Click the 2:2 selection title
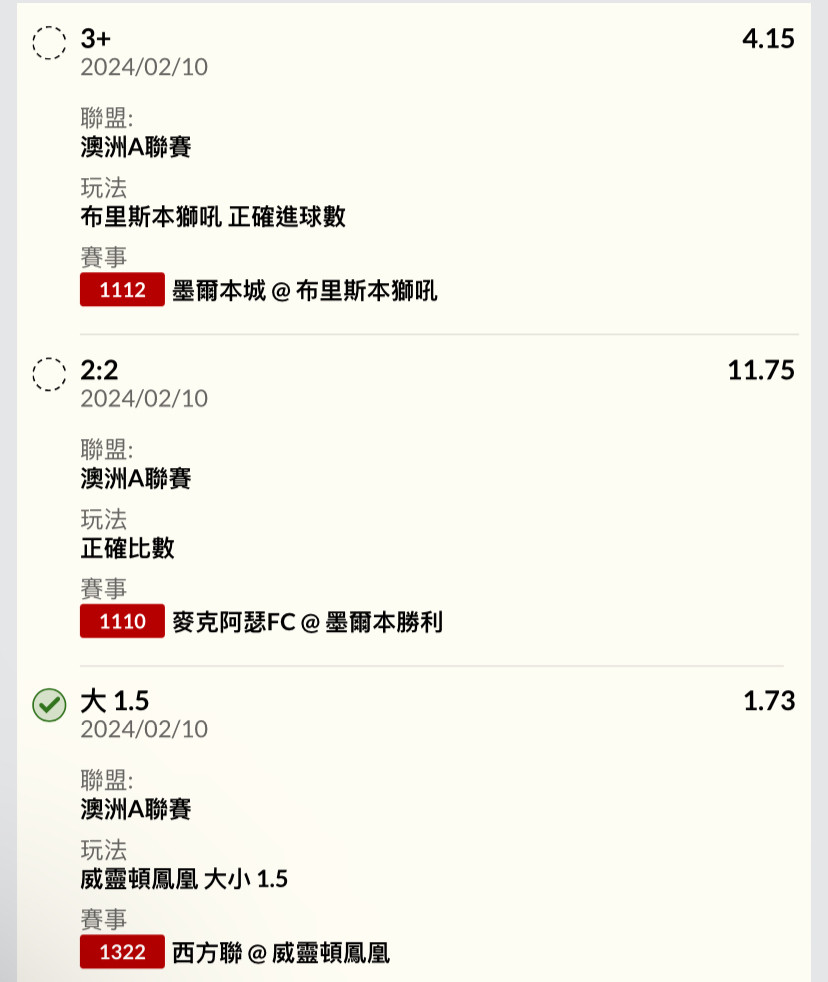This screenshot has height=982, width=828. (x=99, y=370)
